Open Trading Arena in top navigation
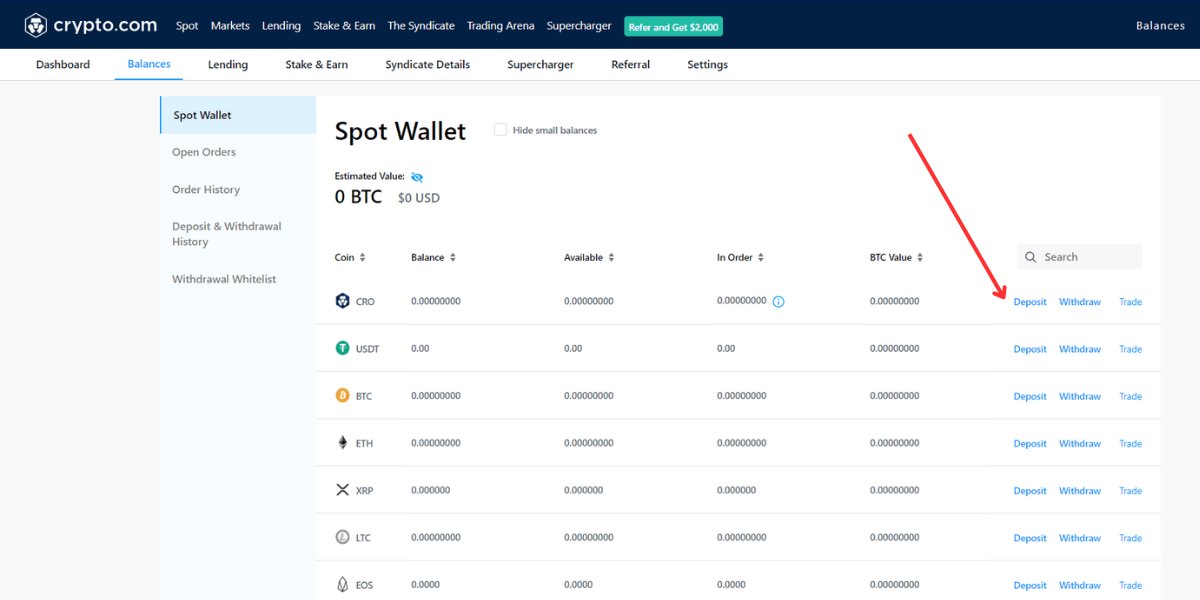 coord(500,26)
